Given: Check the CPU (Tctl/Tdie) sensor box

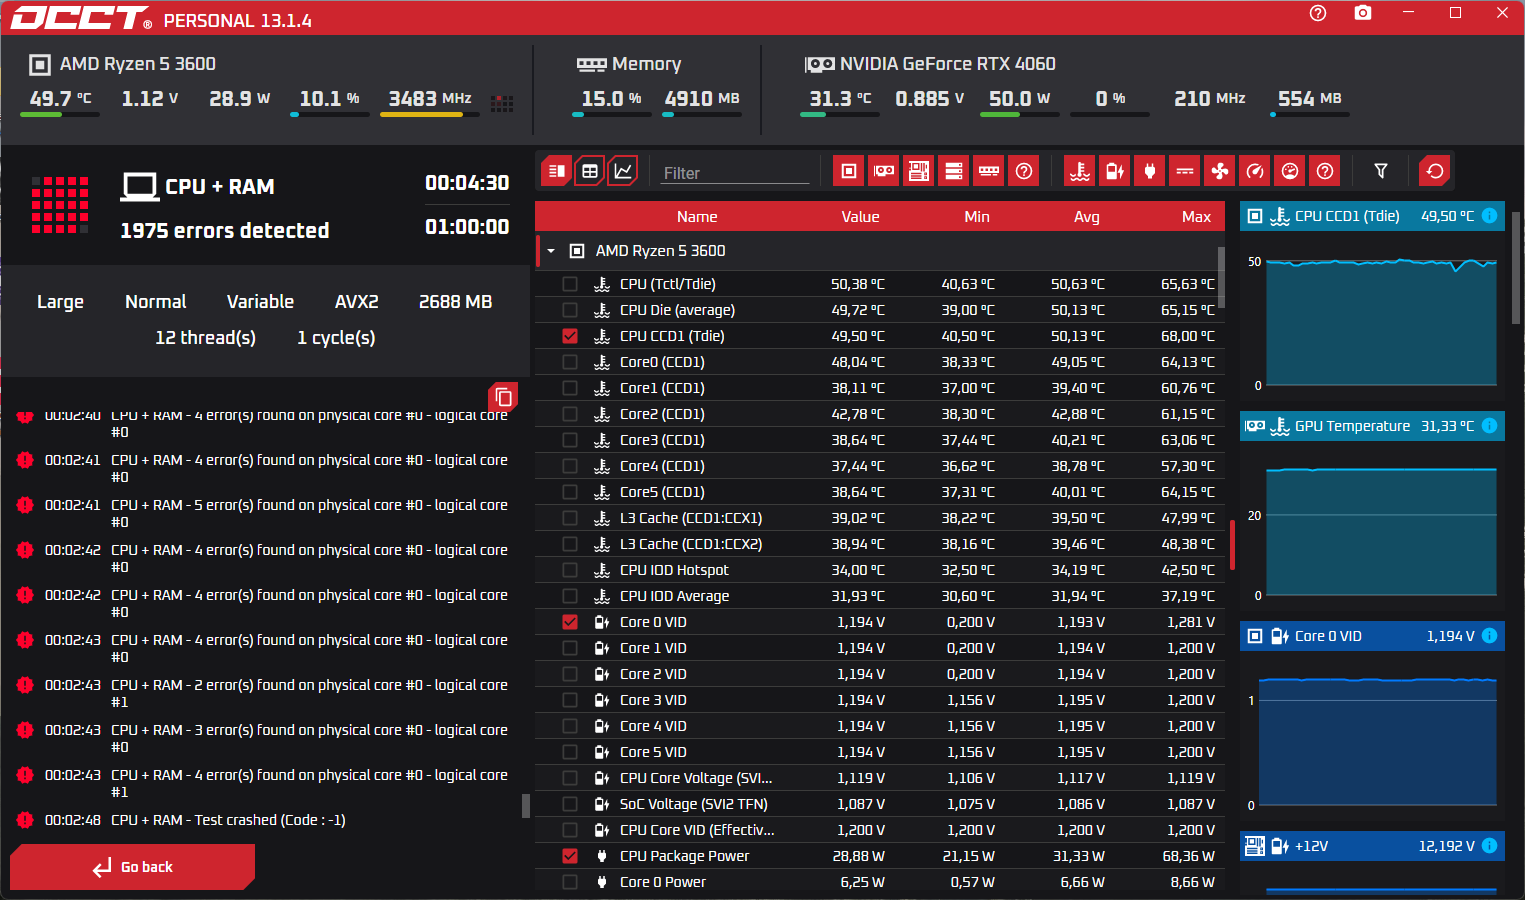Looking at the screenshot, I should [570, 284].
